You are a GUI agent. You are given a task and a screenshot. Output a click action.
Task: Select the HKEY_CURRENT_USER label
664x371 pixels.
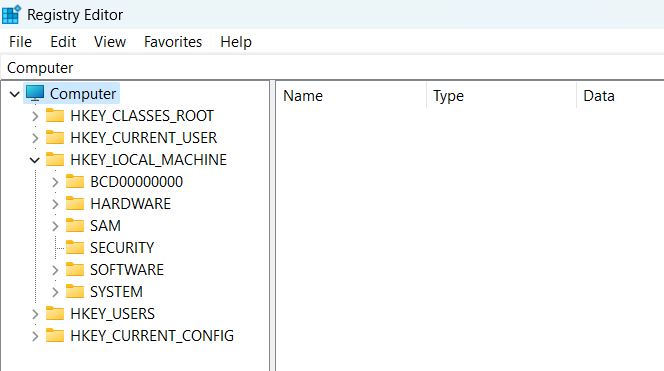(x=144, y=138)
